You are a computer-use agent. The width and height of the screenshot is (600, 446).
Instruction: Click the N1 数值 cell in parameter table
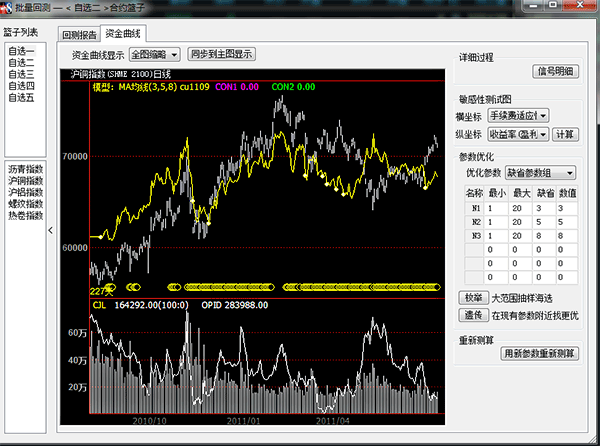pyautogui.click(x=565, y=208)
